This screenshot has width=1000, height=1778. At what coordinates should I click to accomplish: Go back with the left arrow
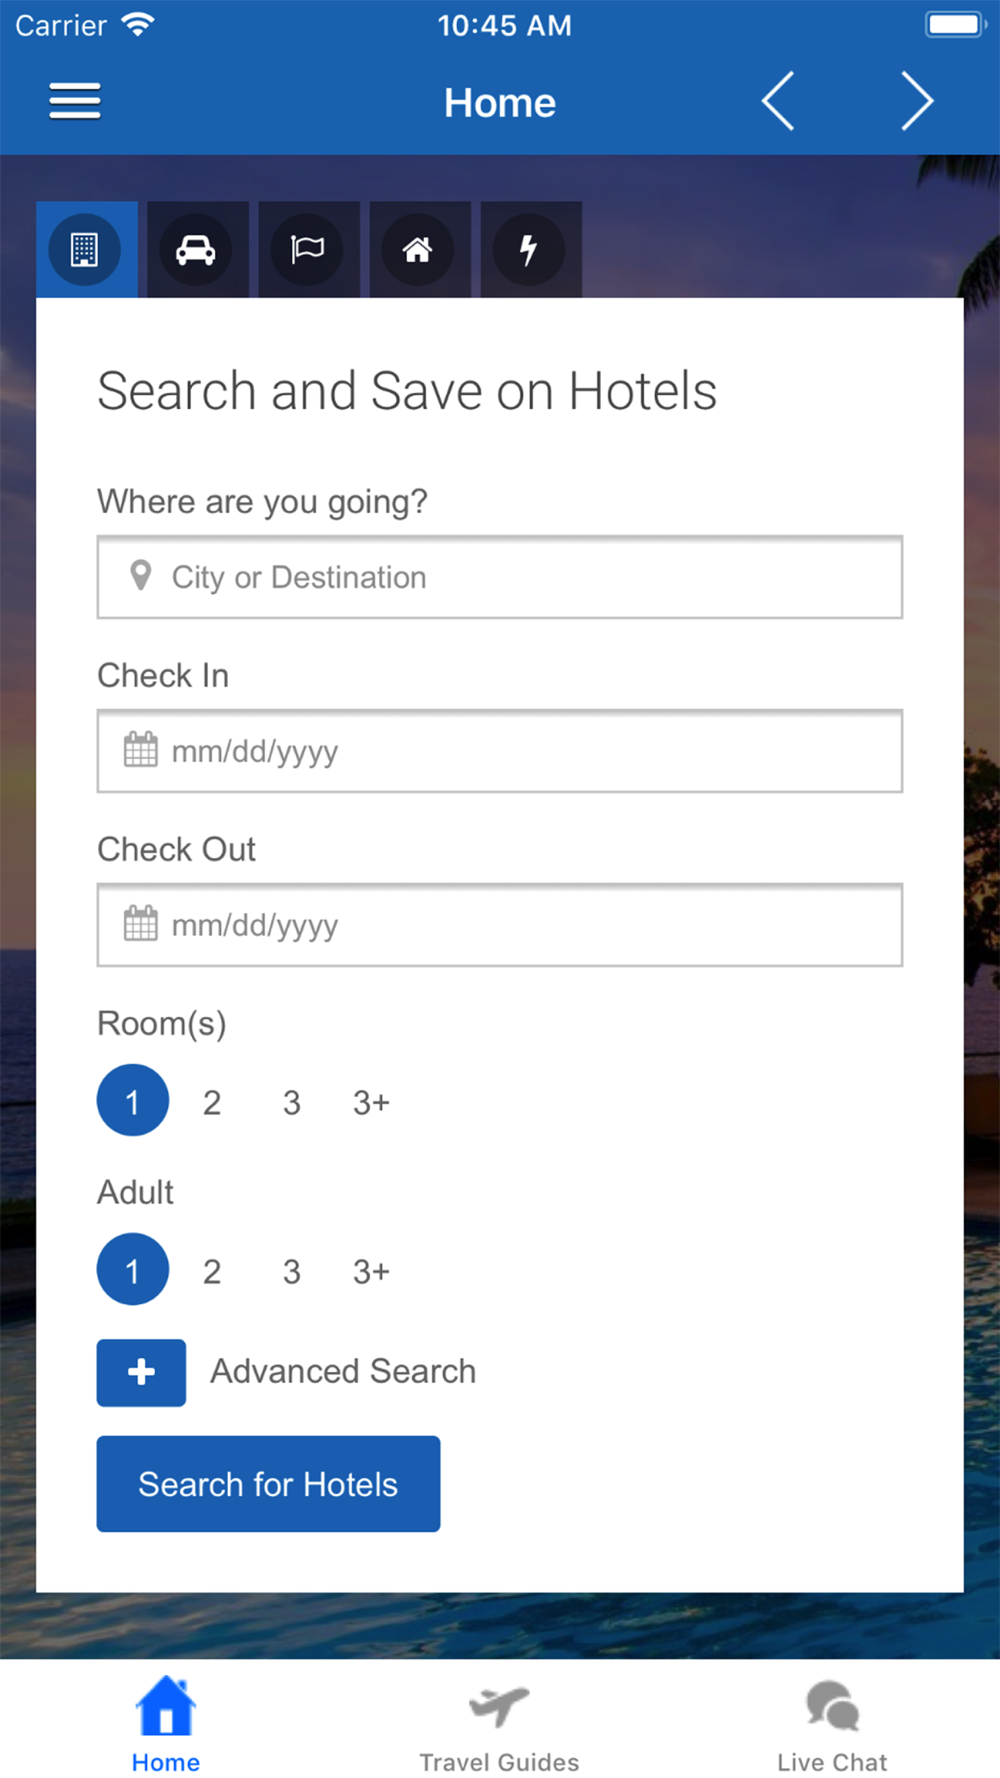(778, 101)
